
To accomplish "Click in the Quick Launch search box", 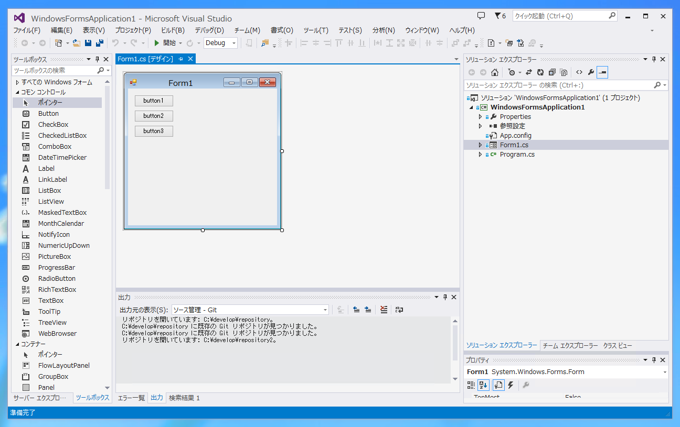I will pyautogui.click(x=565, y=16).
